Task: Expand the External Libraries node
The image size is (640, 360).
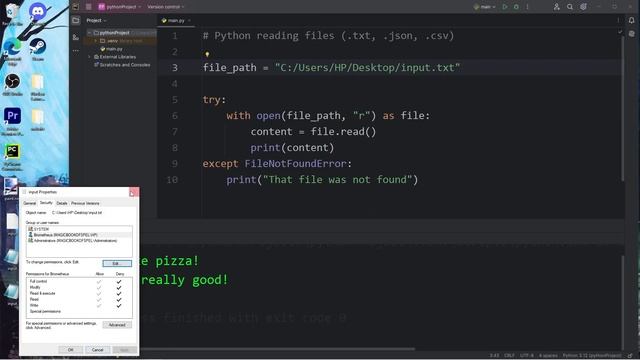Action: coord(89,57)
